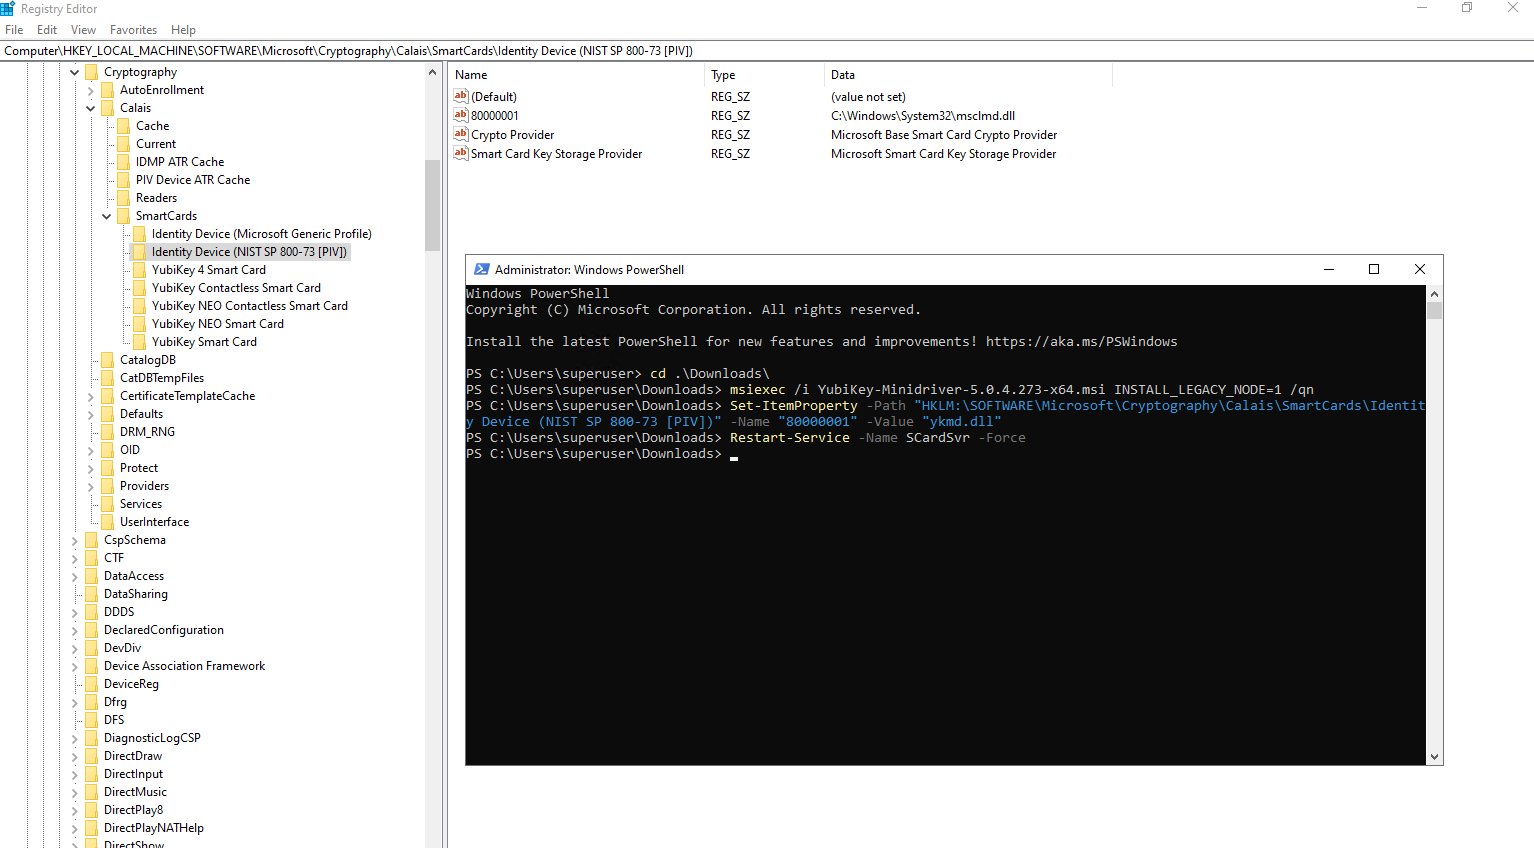
Task: Select the YubiKey NEO Smart Card folder icon
Action: point(140,324)
